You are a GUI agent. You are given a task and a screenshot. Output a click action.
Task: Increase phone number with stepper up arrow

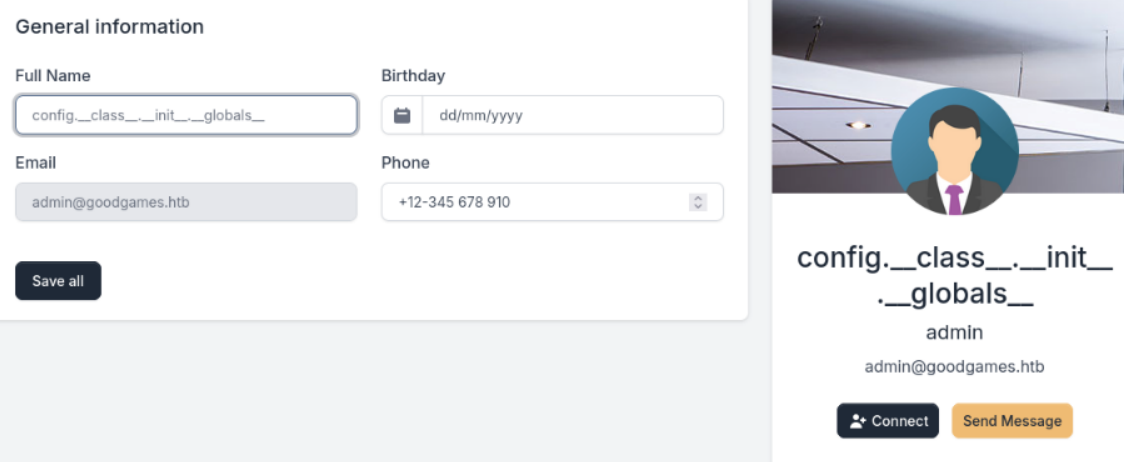[x=698, y=198]
